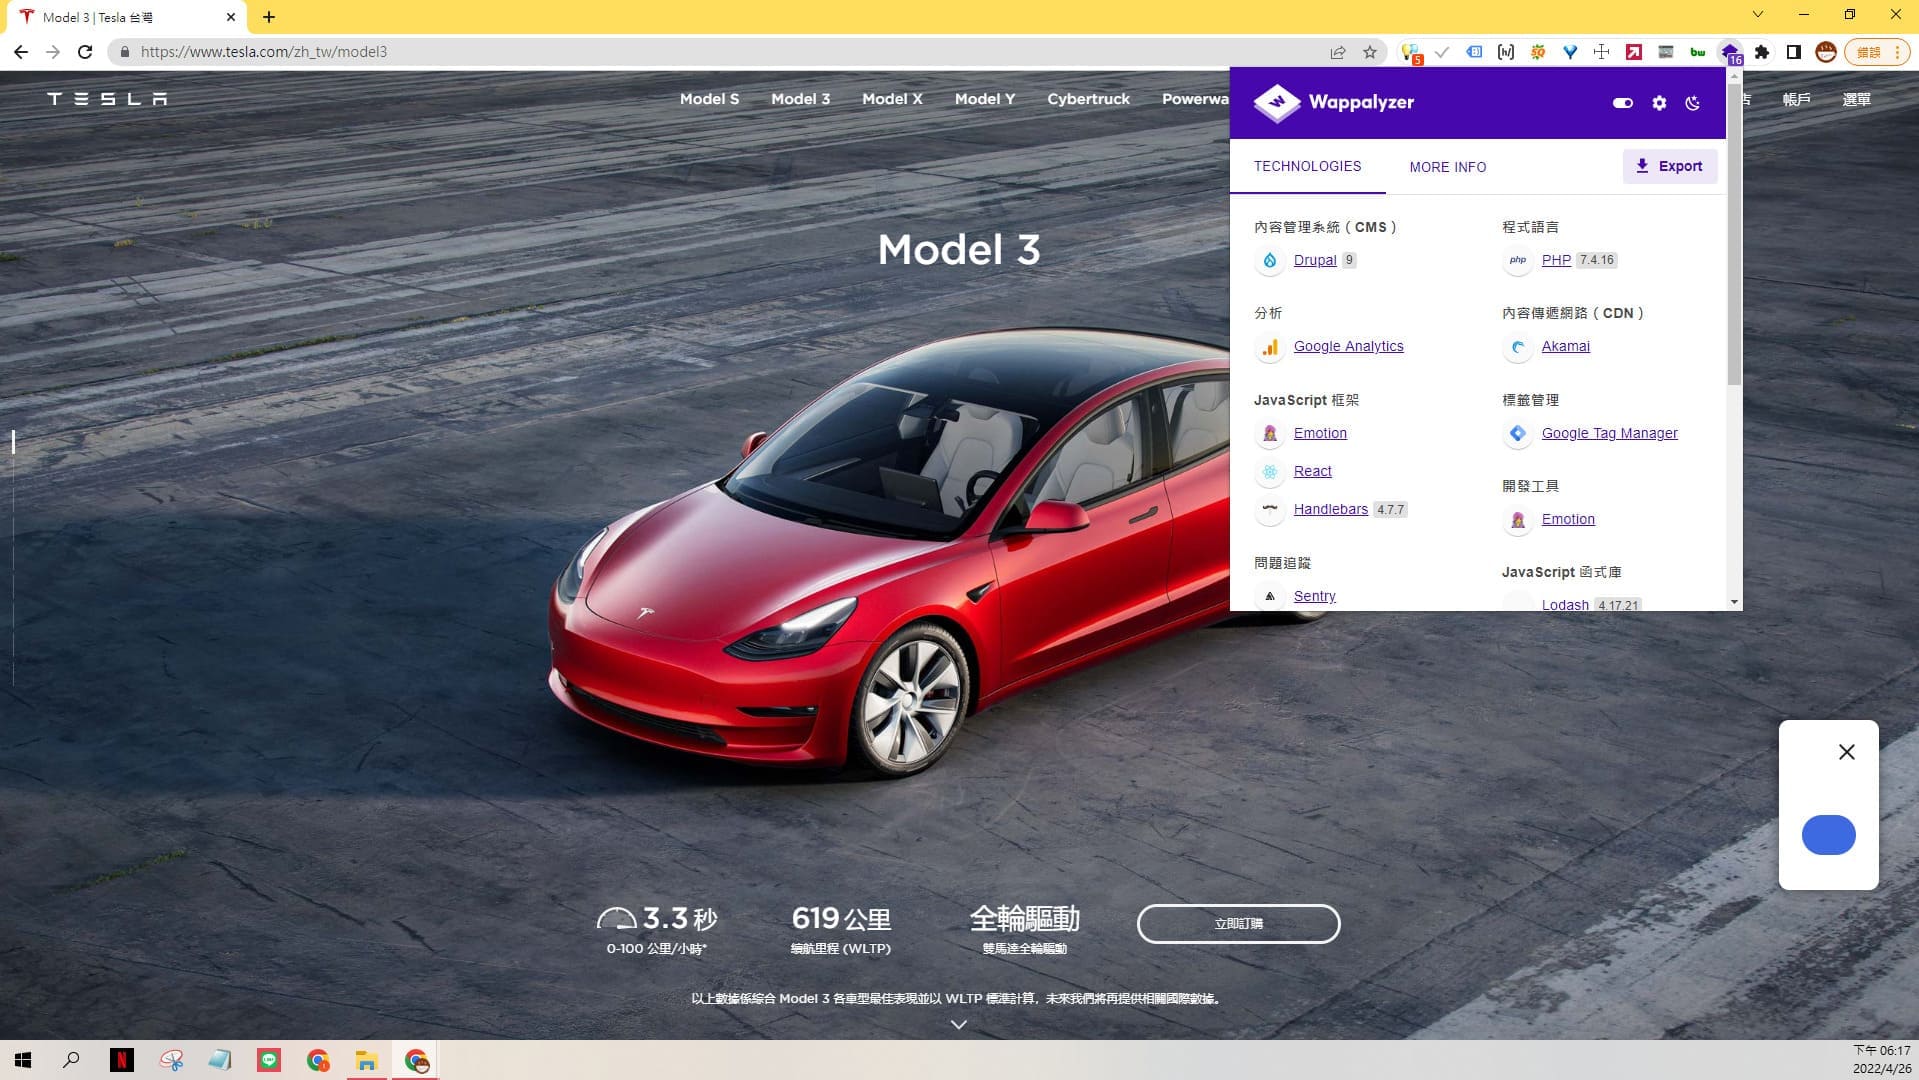Click the Wappalyzer popup scrollbar thumb
This screenshot has width=1919, height=1080.
pos(1734,235)
